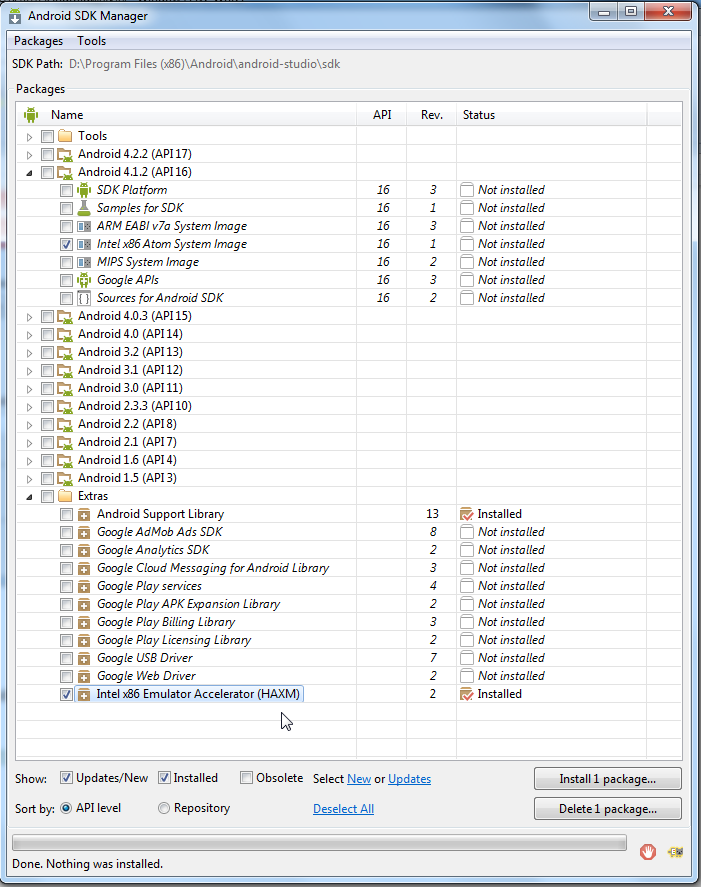
Task: Click the Name column header
Action: pyautogui.click(x=187, y=115)
